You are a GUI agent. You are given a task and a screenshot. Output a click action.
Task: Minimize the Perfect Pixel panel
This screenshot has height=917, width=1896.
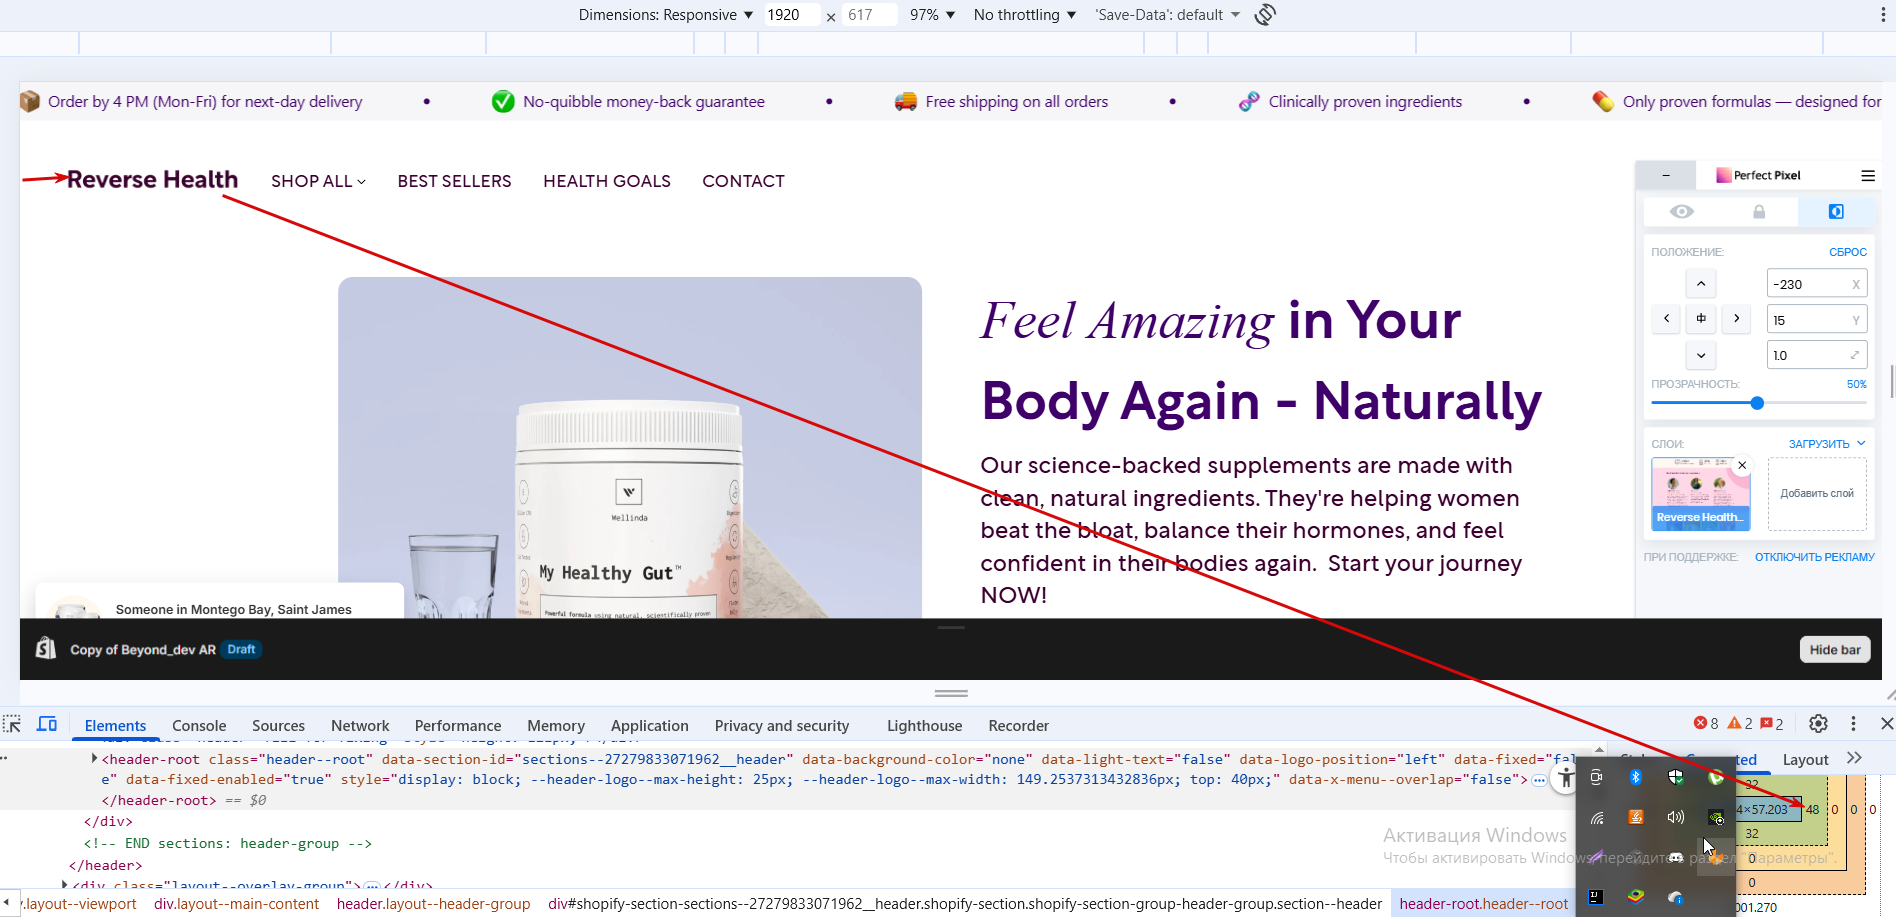(1666, 175)
